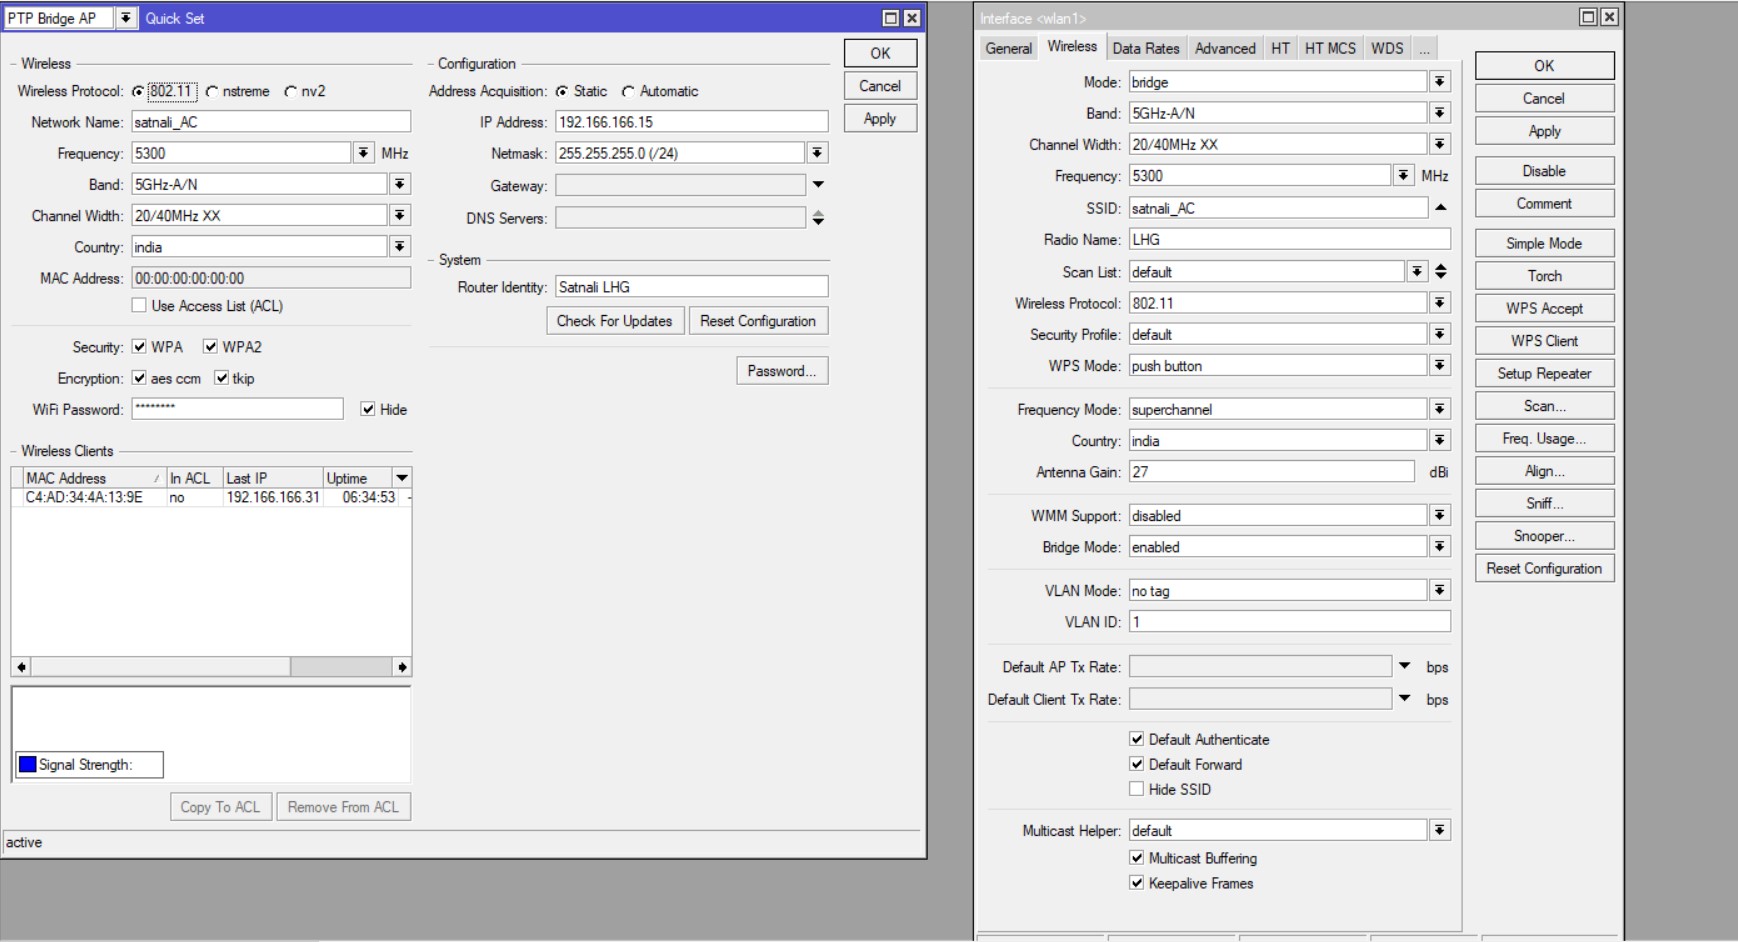Image resolution: width=1738 pixels, height=942 pixels.
Task: Click Check For Updates button
Action: point(614,321)
